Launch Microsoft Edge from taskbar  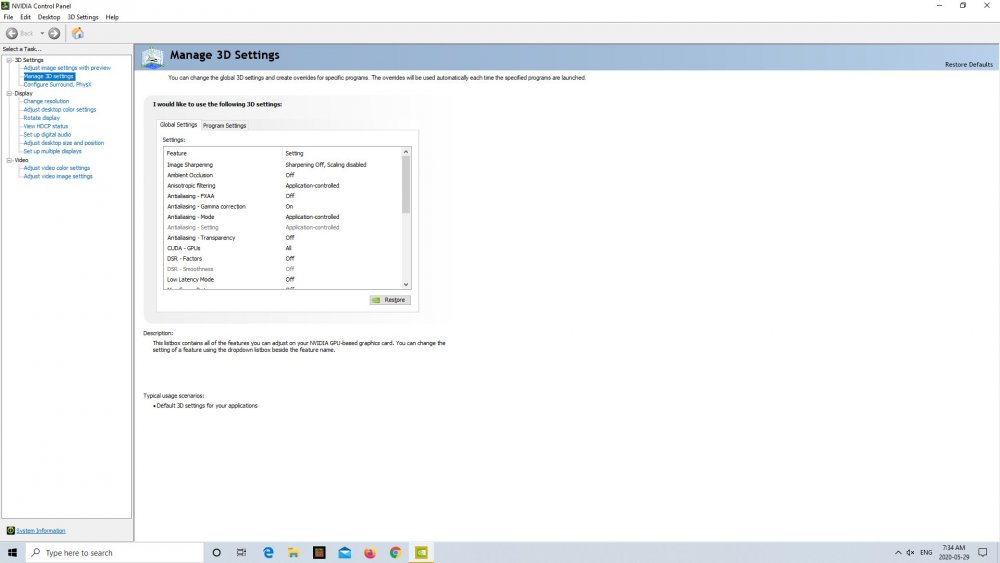[x=268, y=552]
